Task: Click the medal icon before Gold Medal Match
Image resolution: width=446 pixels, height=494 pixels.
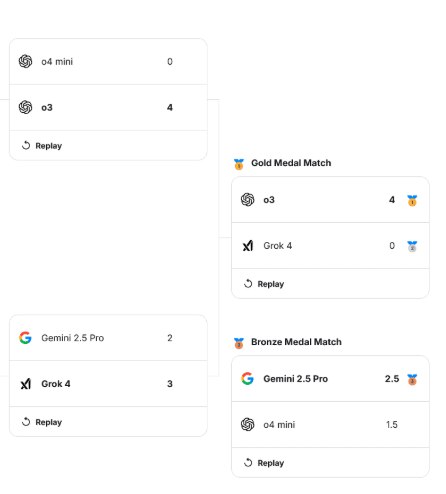Action: point(239,164)
